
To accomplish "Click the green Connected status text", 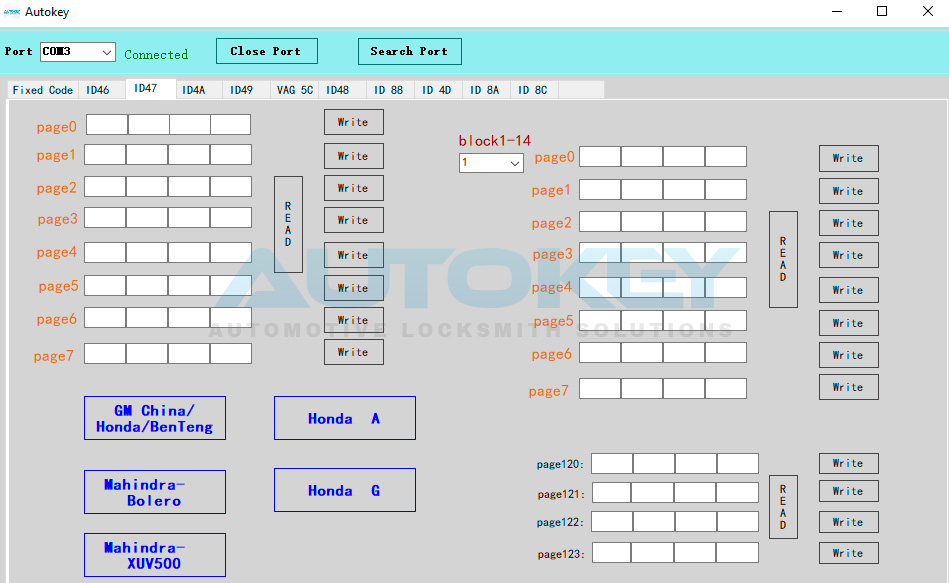I will (156, 54).
